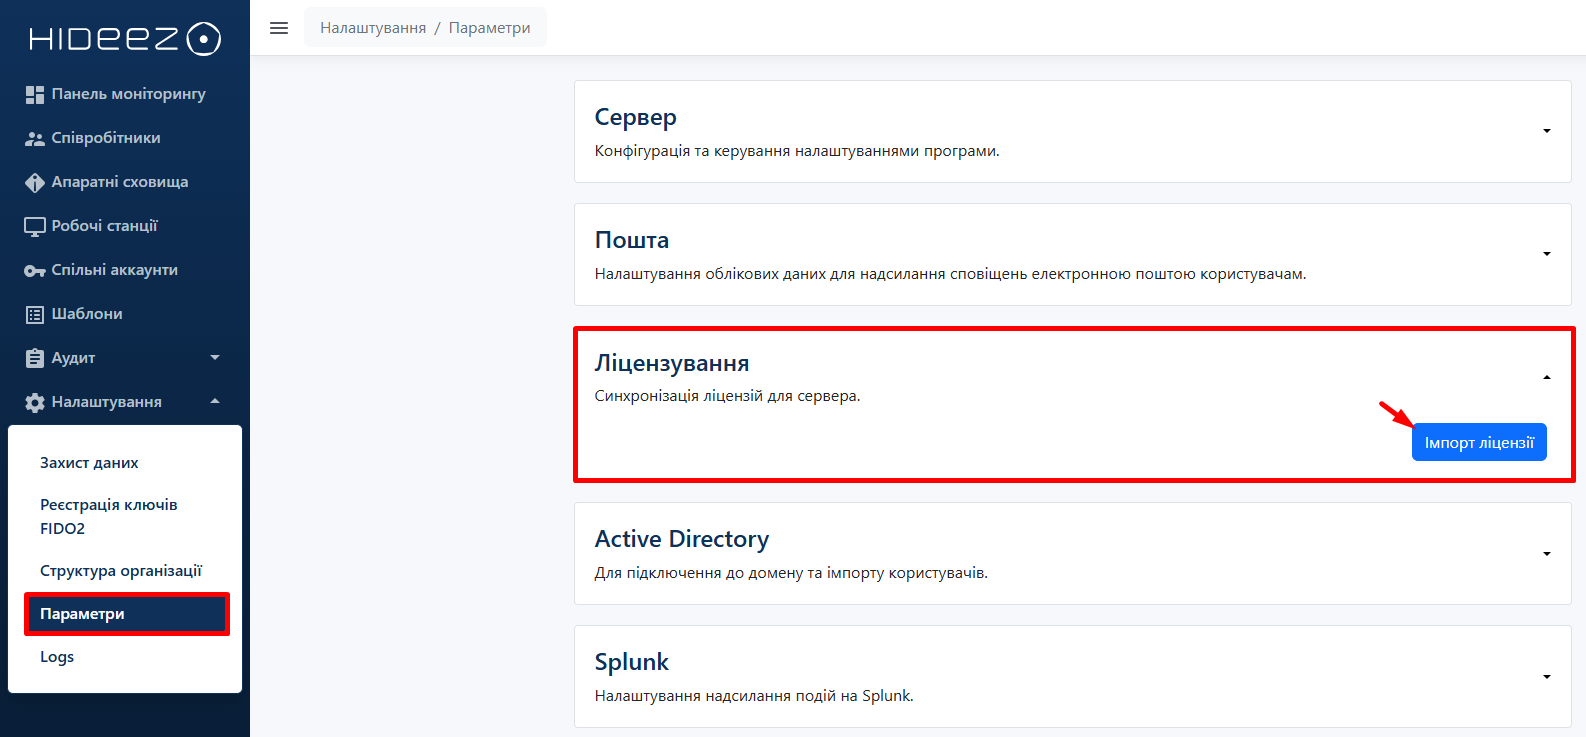This screenshot has height=737, width=1586.
Task: Expand the Аудит submenu arrow
Action: (x=215, y=358)
